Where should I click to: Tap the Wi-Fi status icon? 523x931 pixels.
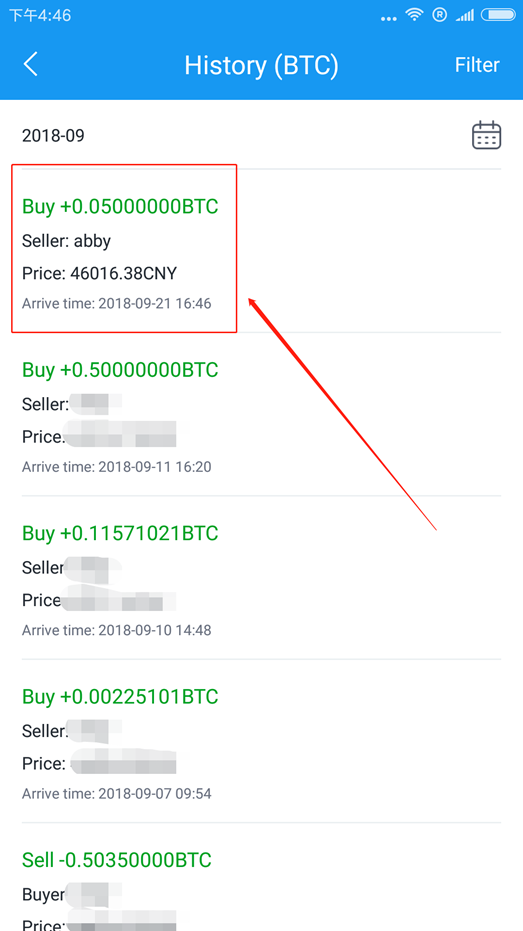coord(414,15)
